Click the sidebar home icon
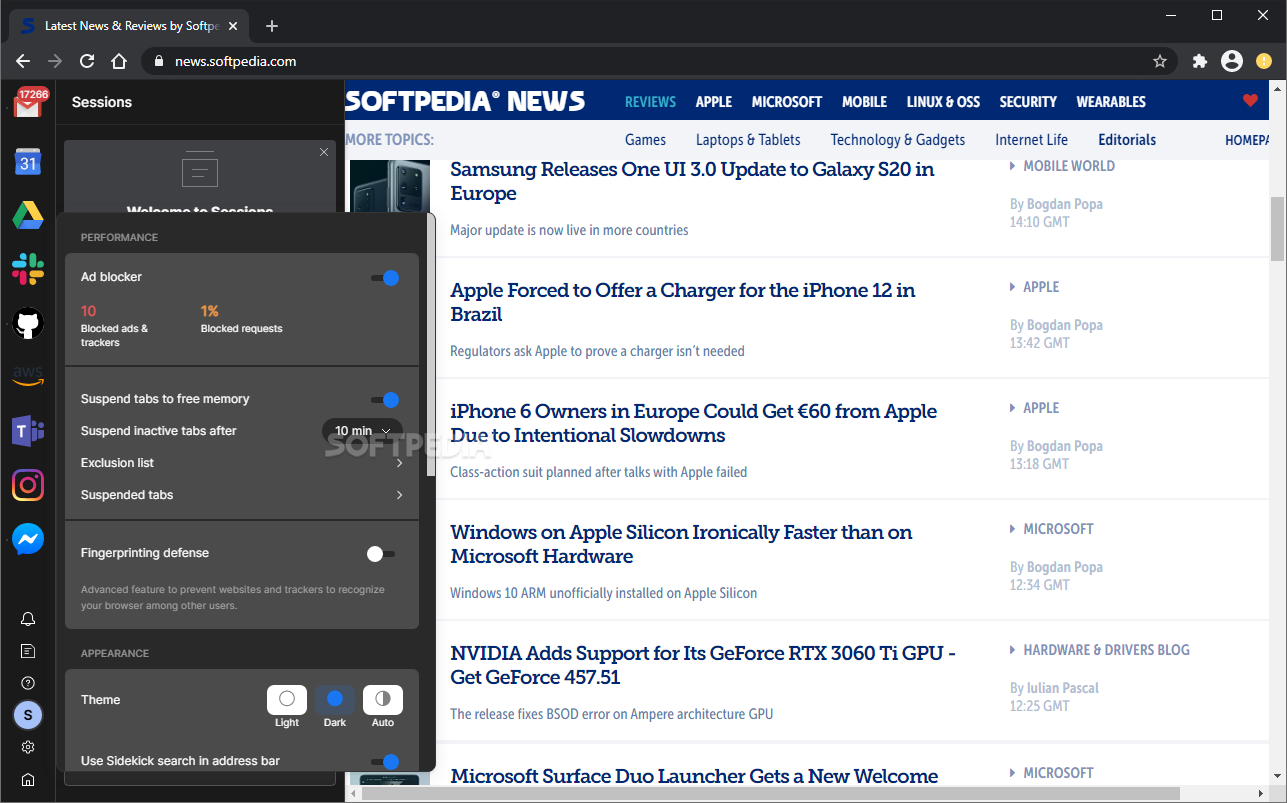The width and height of the screenshot is (1287, 803). point(28,780)
